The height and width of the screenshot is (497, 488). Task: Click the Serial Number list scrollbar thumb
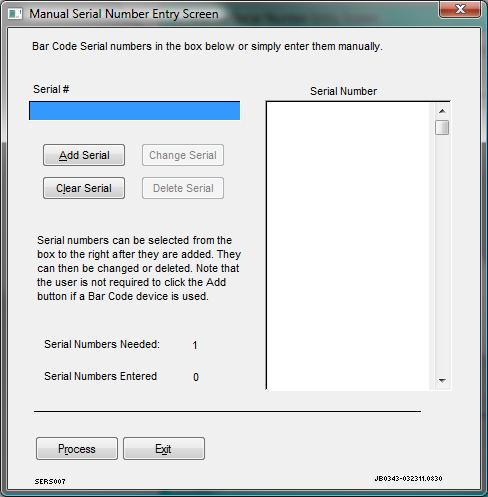pos(442,127)
